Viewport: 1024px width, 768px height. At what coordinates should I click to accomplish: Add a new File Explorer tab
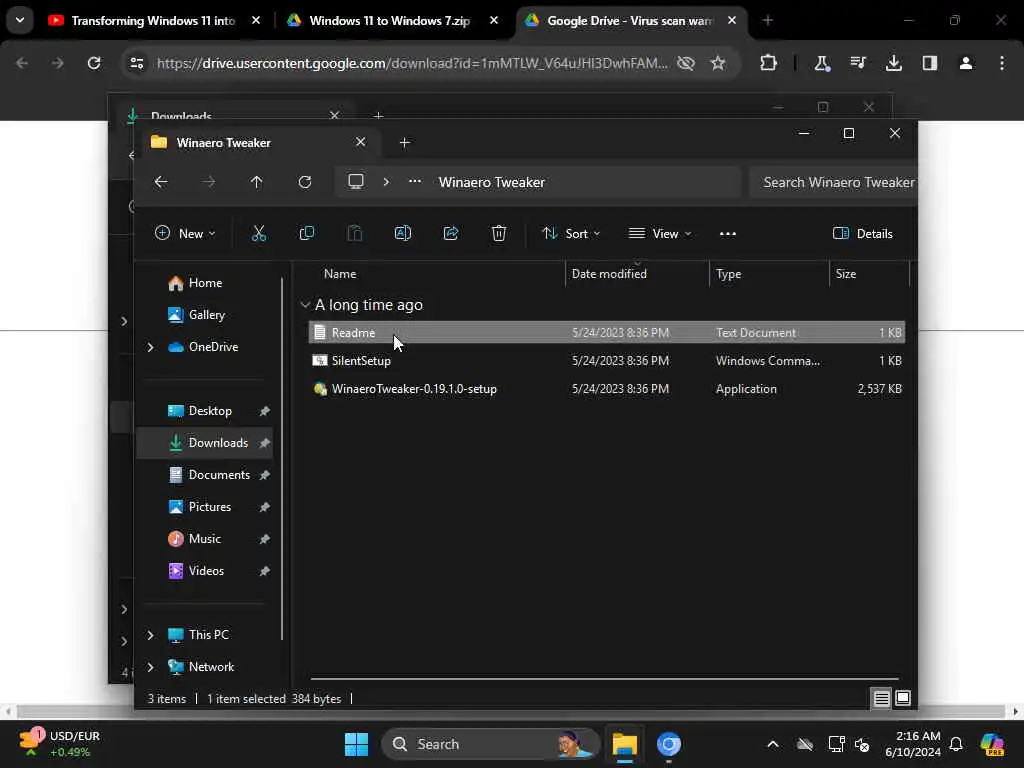(x=404, y=142)
